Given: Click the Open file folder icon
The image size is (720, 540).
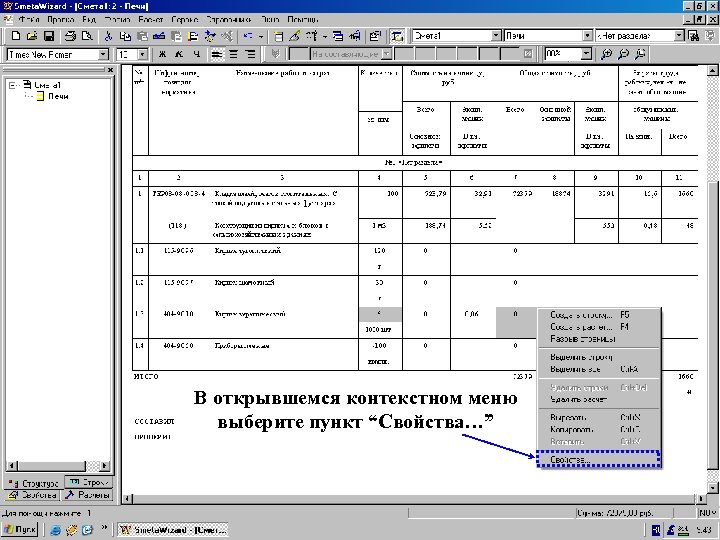Looking at the screenshot, I should pyautogui.click(x=32, y=36).
